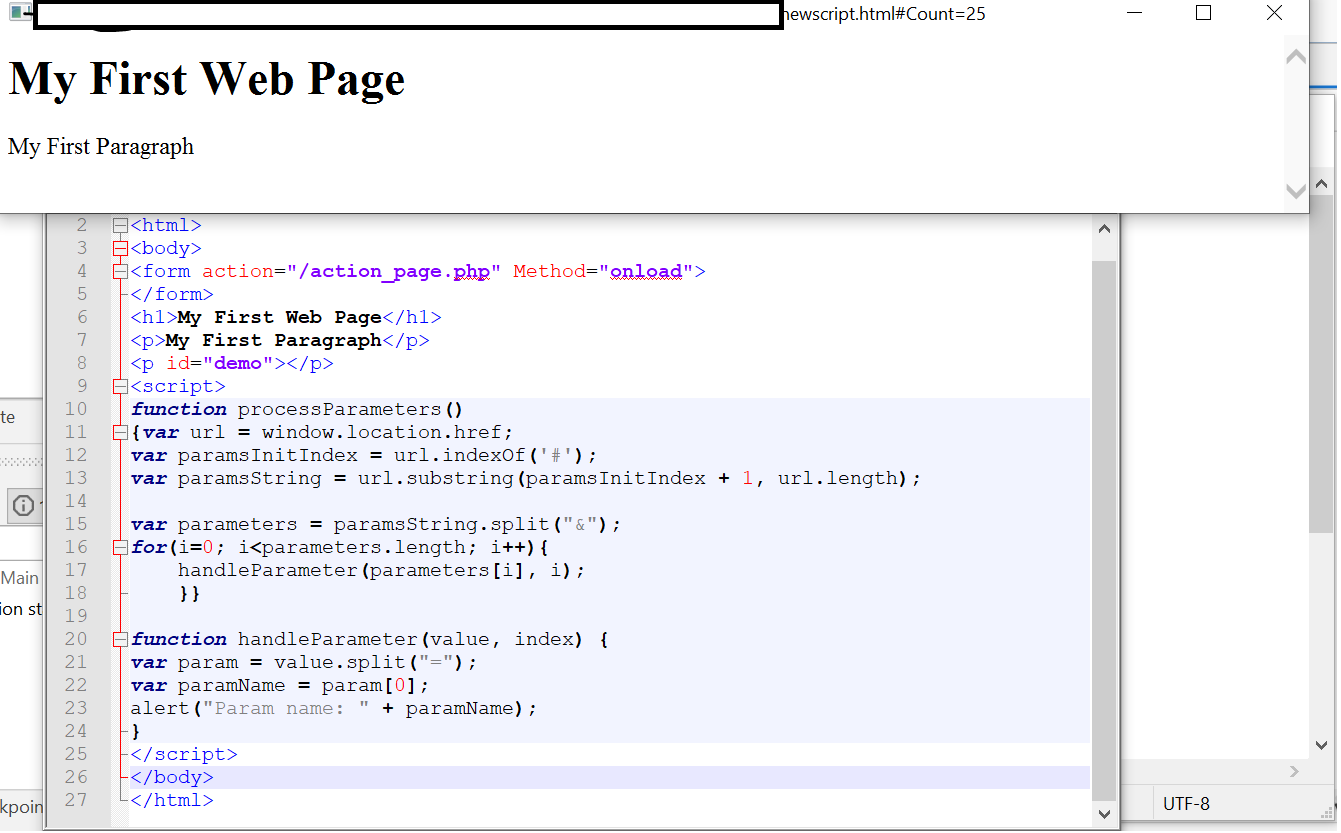This screenshot has height=833, width=1341.
Task: Click the background window's scrollbar down arrow
Action: point(1321,745)
